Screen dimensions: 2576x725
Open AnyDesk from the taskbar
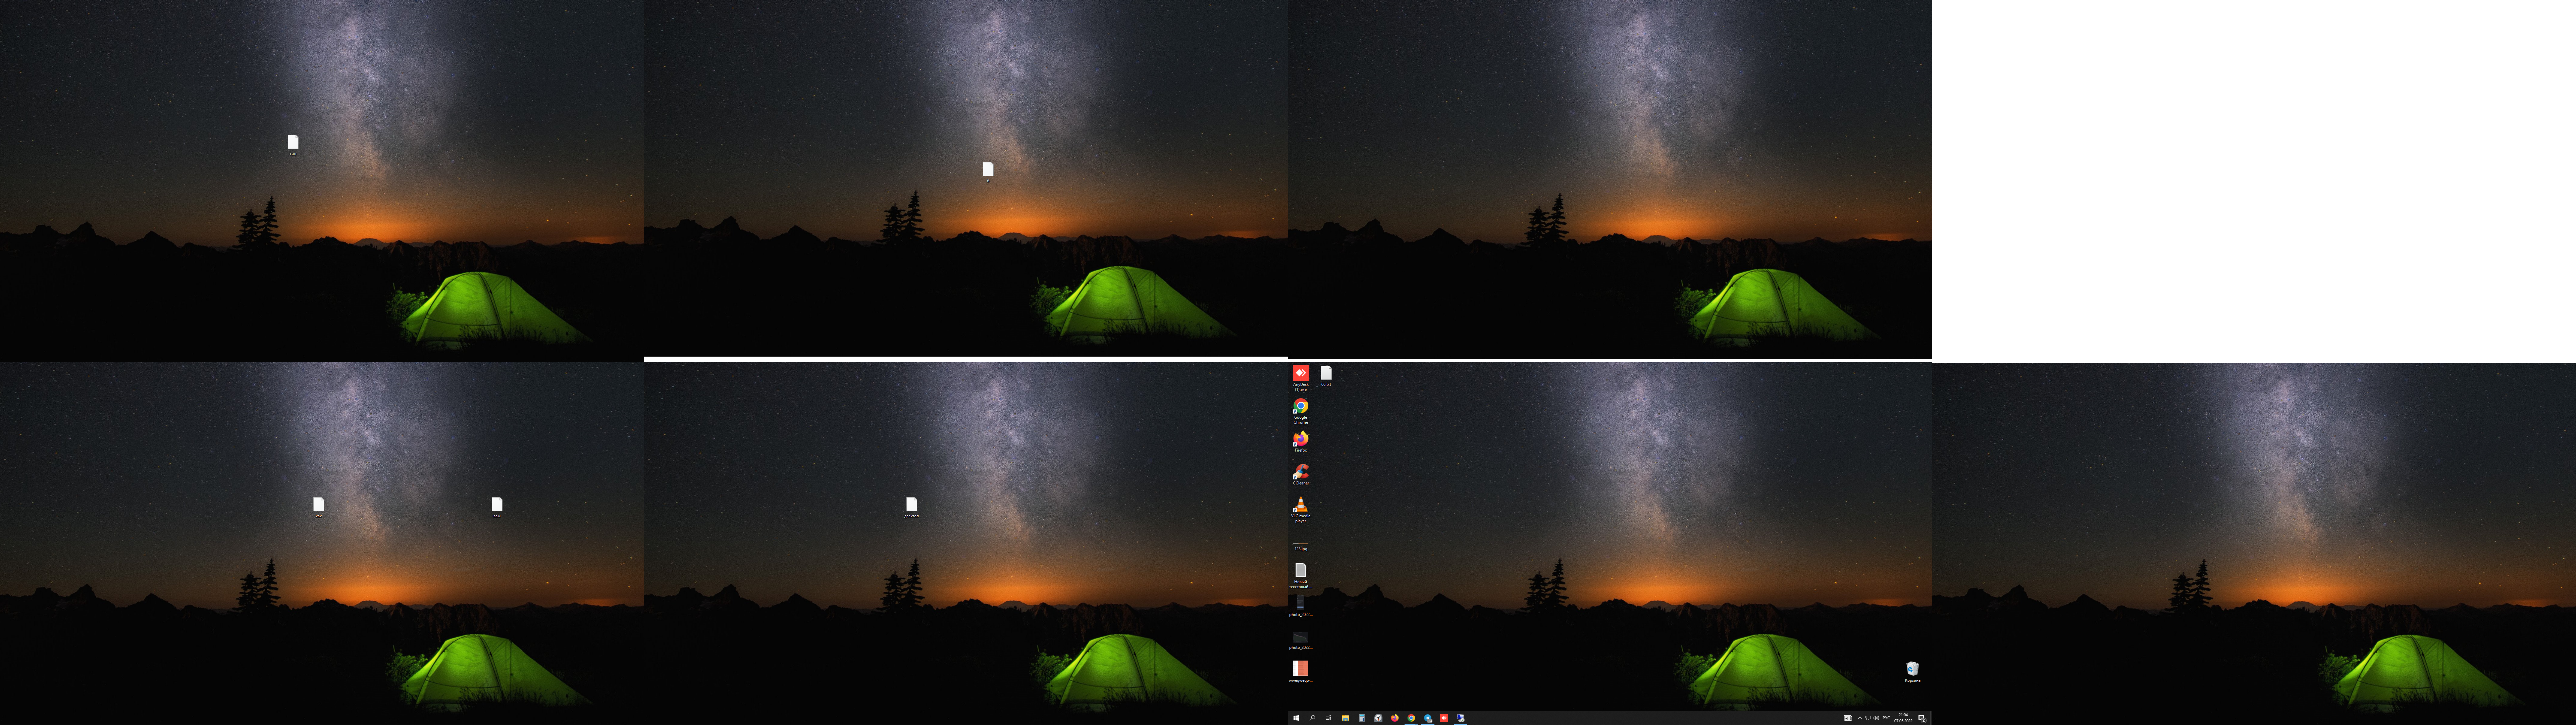pos(1444,718)
